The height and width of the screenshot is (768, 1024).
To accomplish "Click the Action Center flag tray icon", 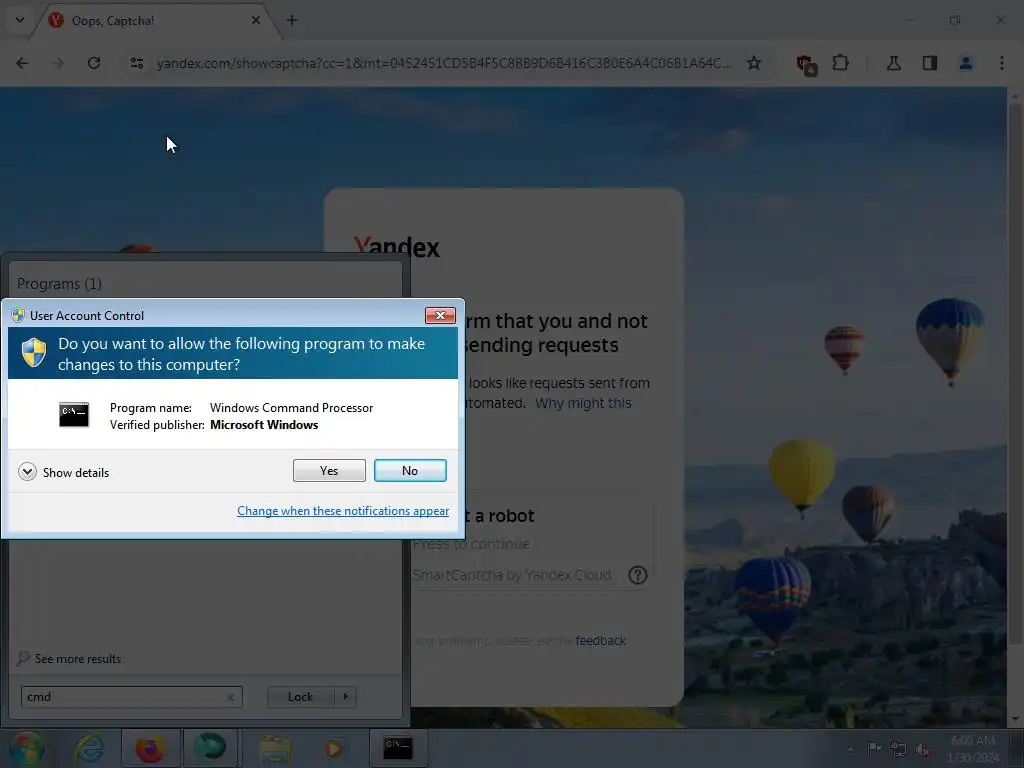I will [x=874, y=749].
